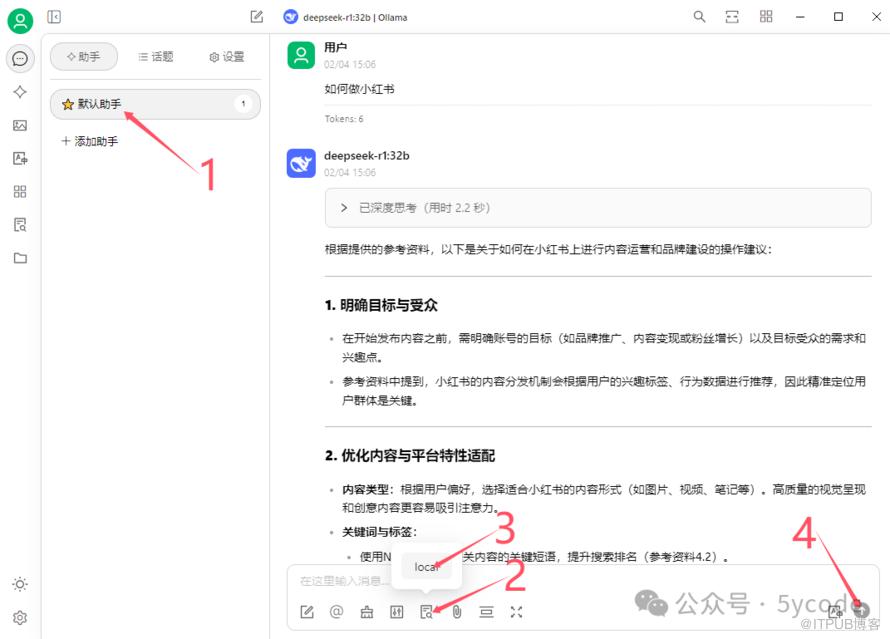This screenshot has height=639, width=890.
Task: Expand the 已深度思考 thinking block
Action: pos(598,208)
